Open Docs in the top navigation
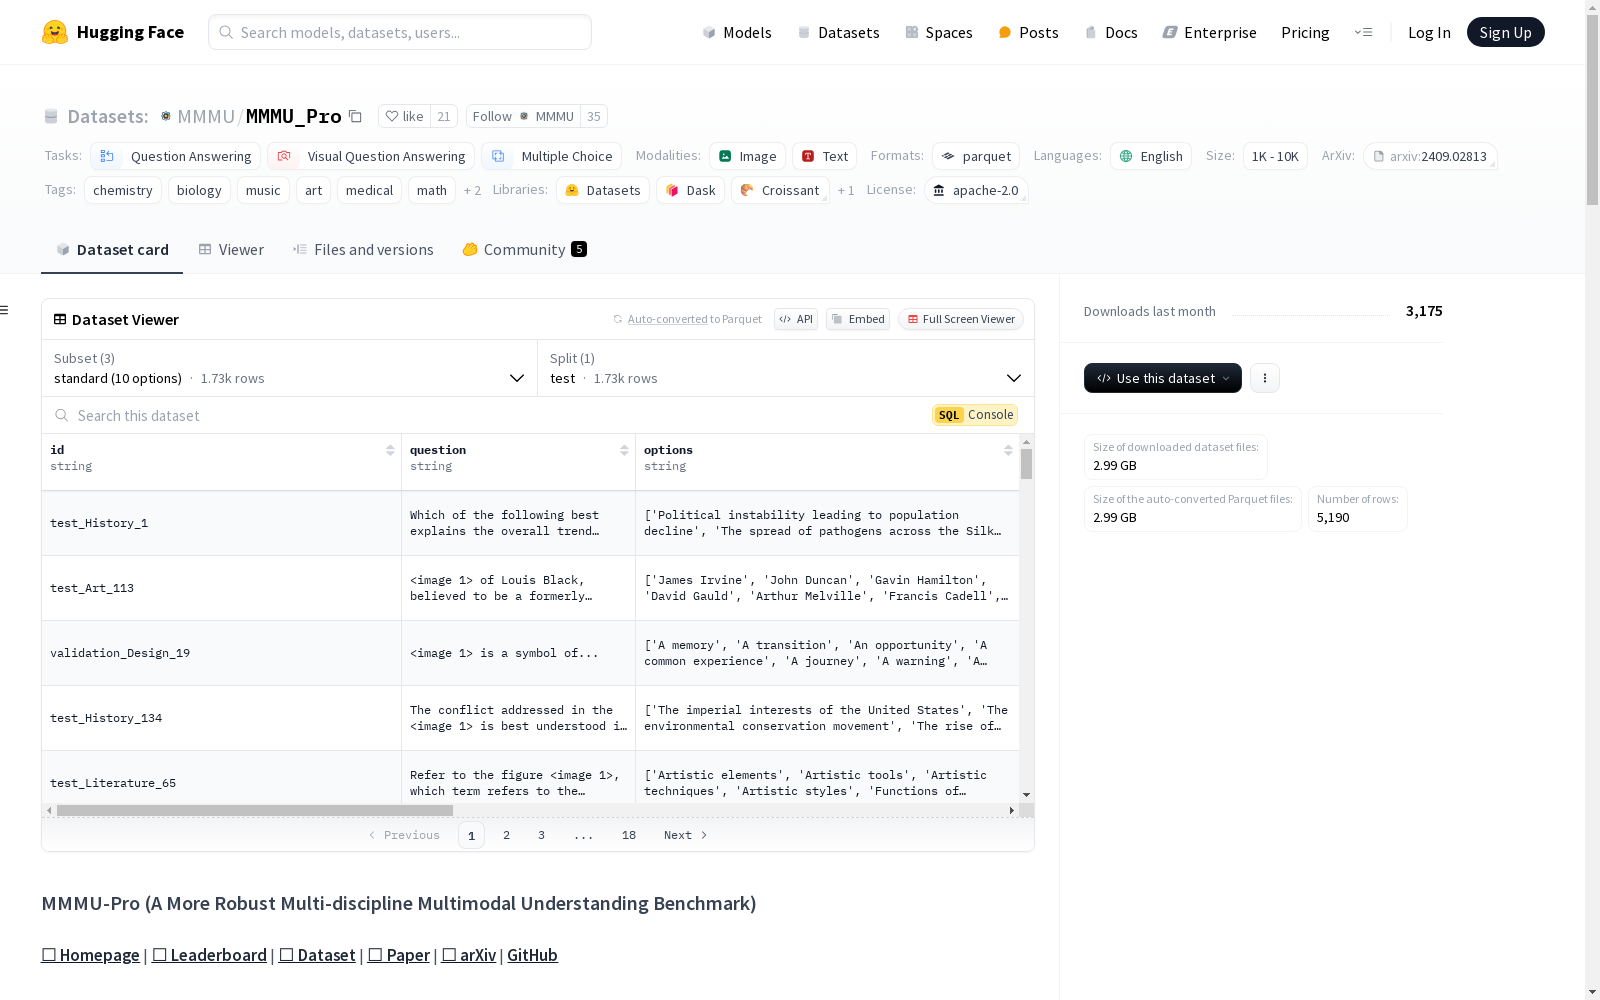 pos(1111,32)
